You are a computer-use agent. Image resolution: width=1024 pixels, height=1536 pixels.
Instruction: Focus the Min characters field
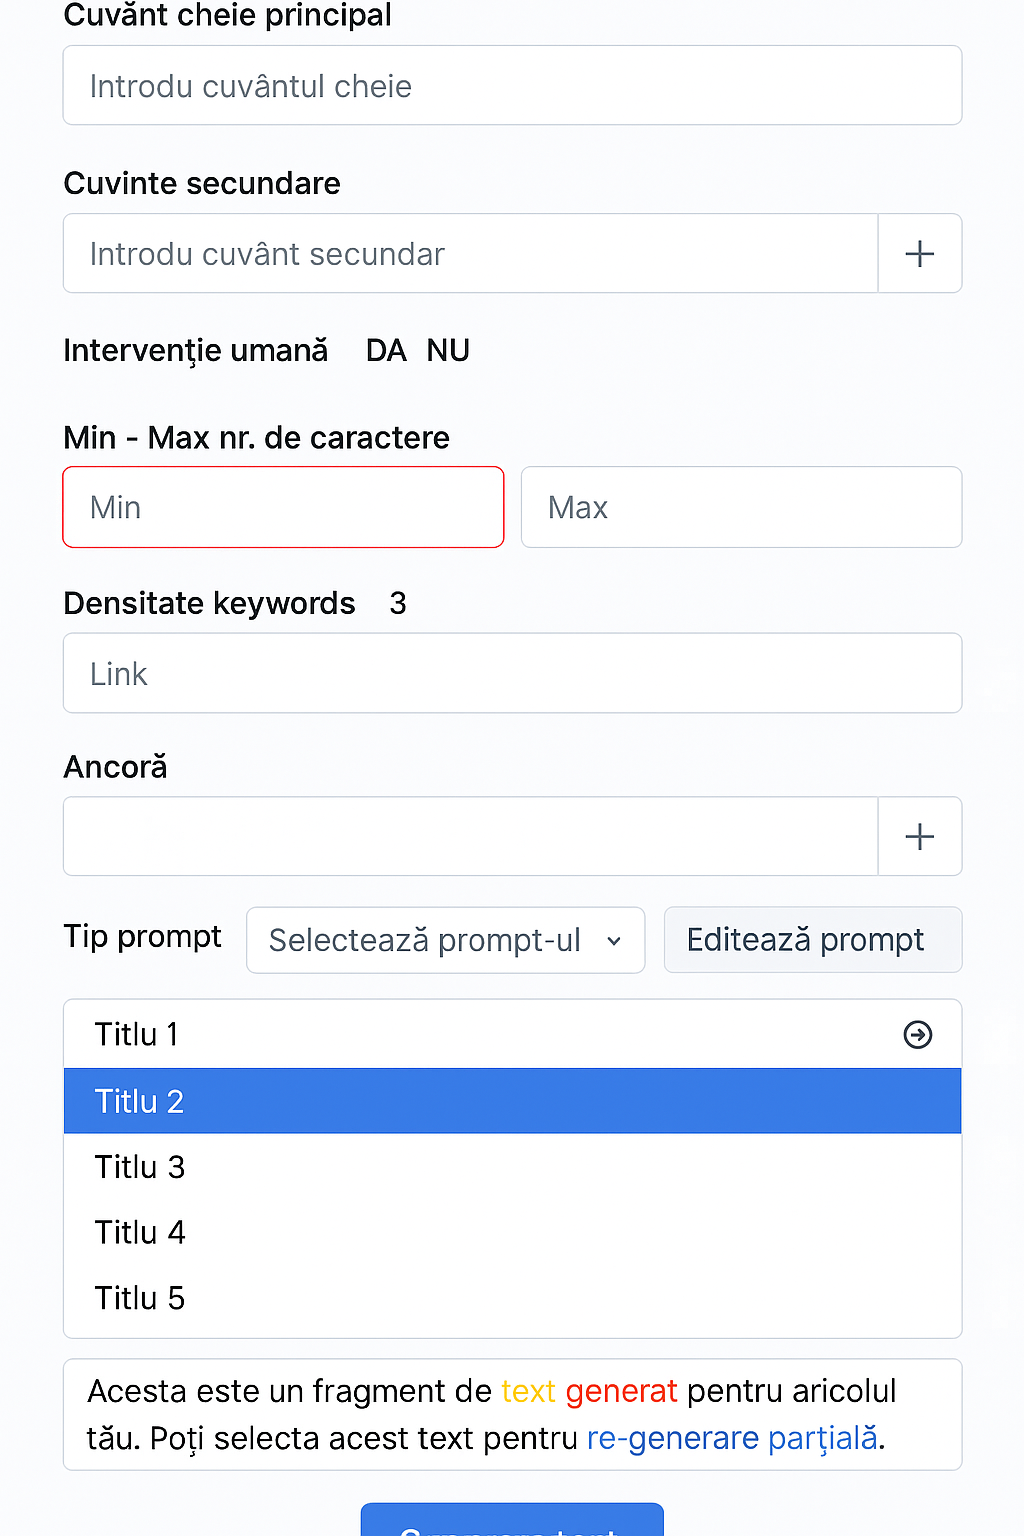click(283, 507)
